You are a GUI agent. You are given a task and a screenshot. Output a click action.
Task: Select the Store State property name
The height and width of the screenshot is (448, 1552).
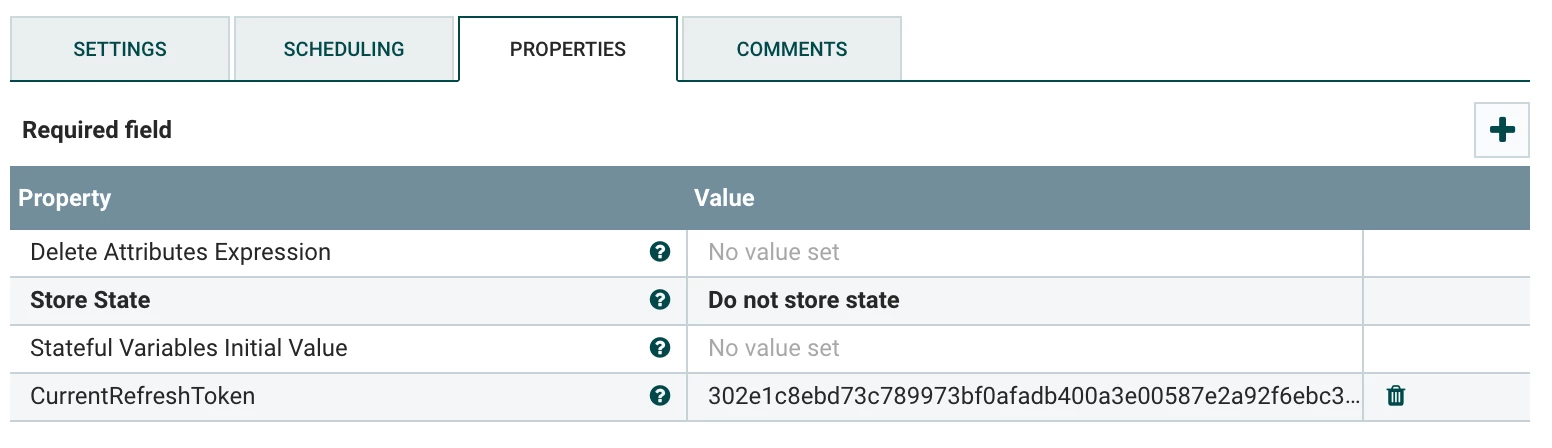click(x=90, y=300)
